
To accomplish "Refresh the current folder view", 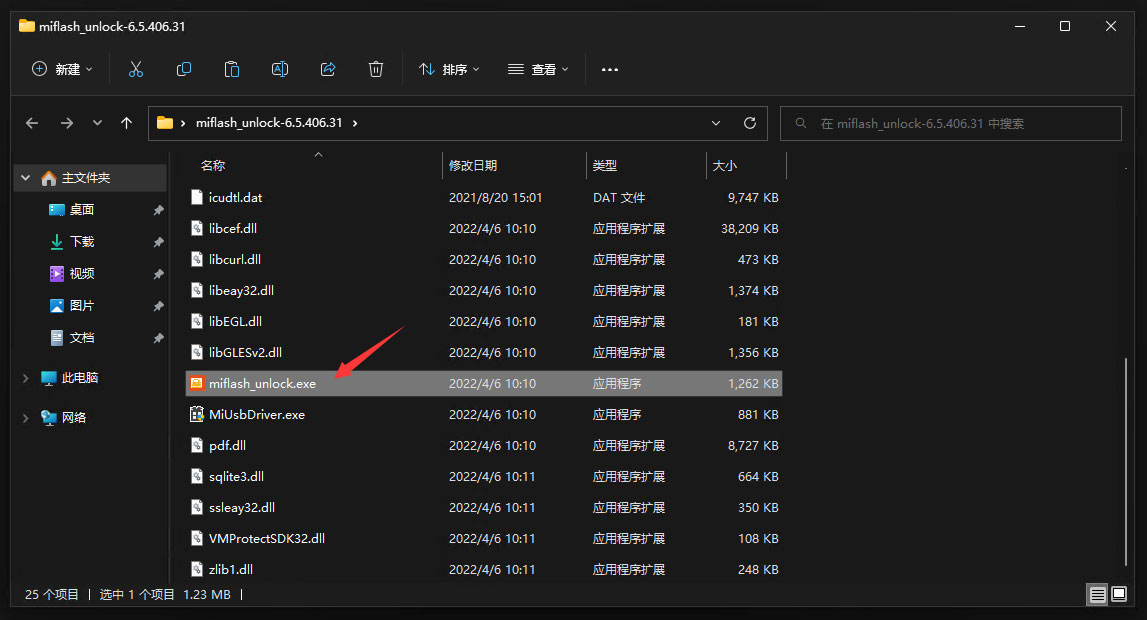I will (750, 123).
